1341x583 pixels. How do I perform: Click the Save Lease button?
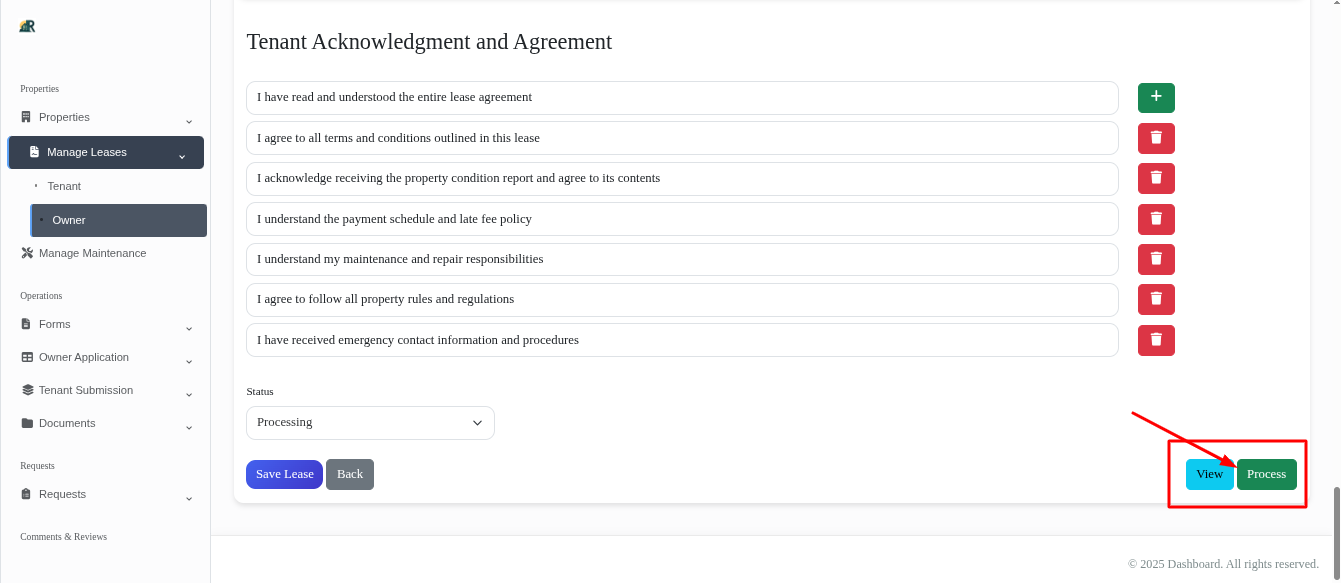tap(284, 474)
